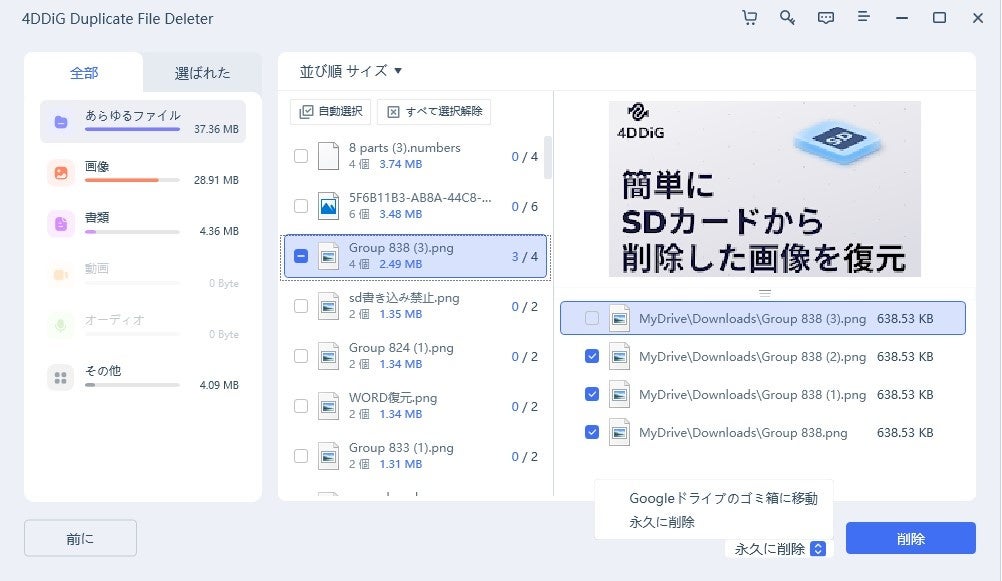The image size is (1002, 581).
Task: Click the あらゆるファイル folder icon
Action: [61, 121]
